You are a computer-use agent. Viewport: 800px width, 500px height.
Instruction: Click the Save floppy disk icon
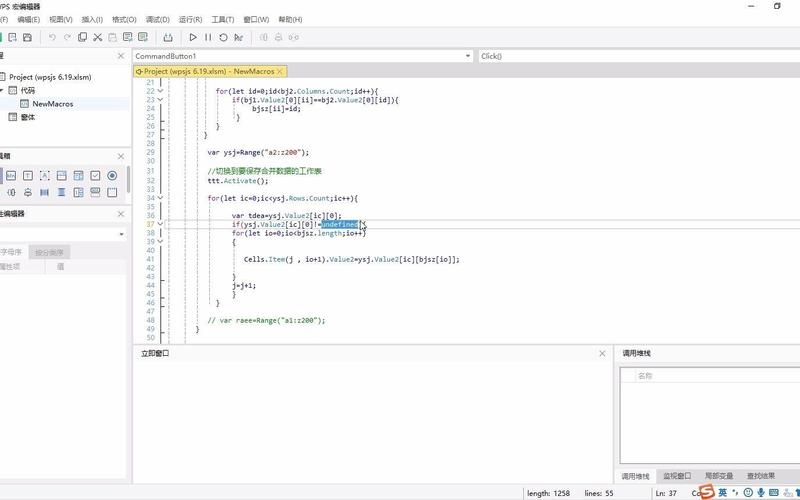coord(28,37)
